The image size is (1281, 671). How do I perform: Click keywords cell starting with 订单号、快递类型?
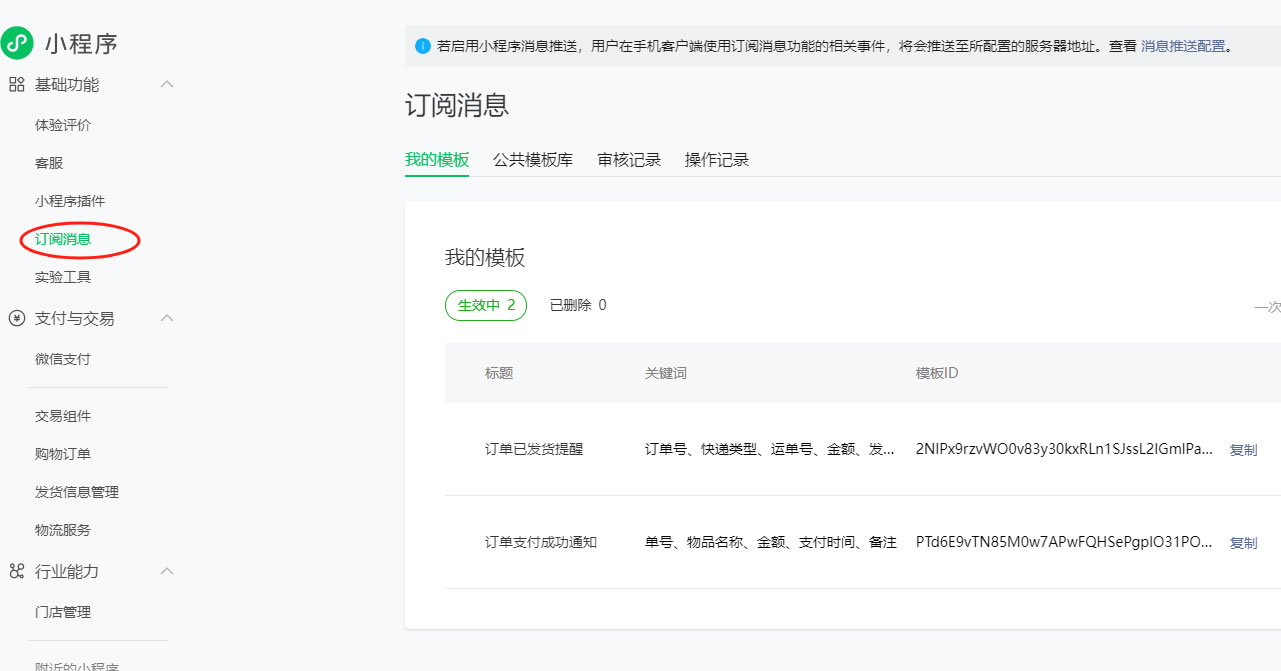pyautogui.click(x=770, y=450)
